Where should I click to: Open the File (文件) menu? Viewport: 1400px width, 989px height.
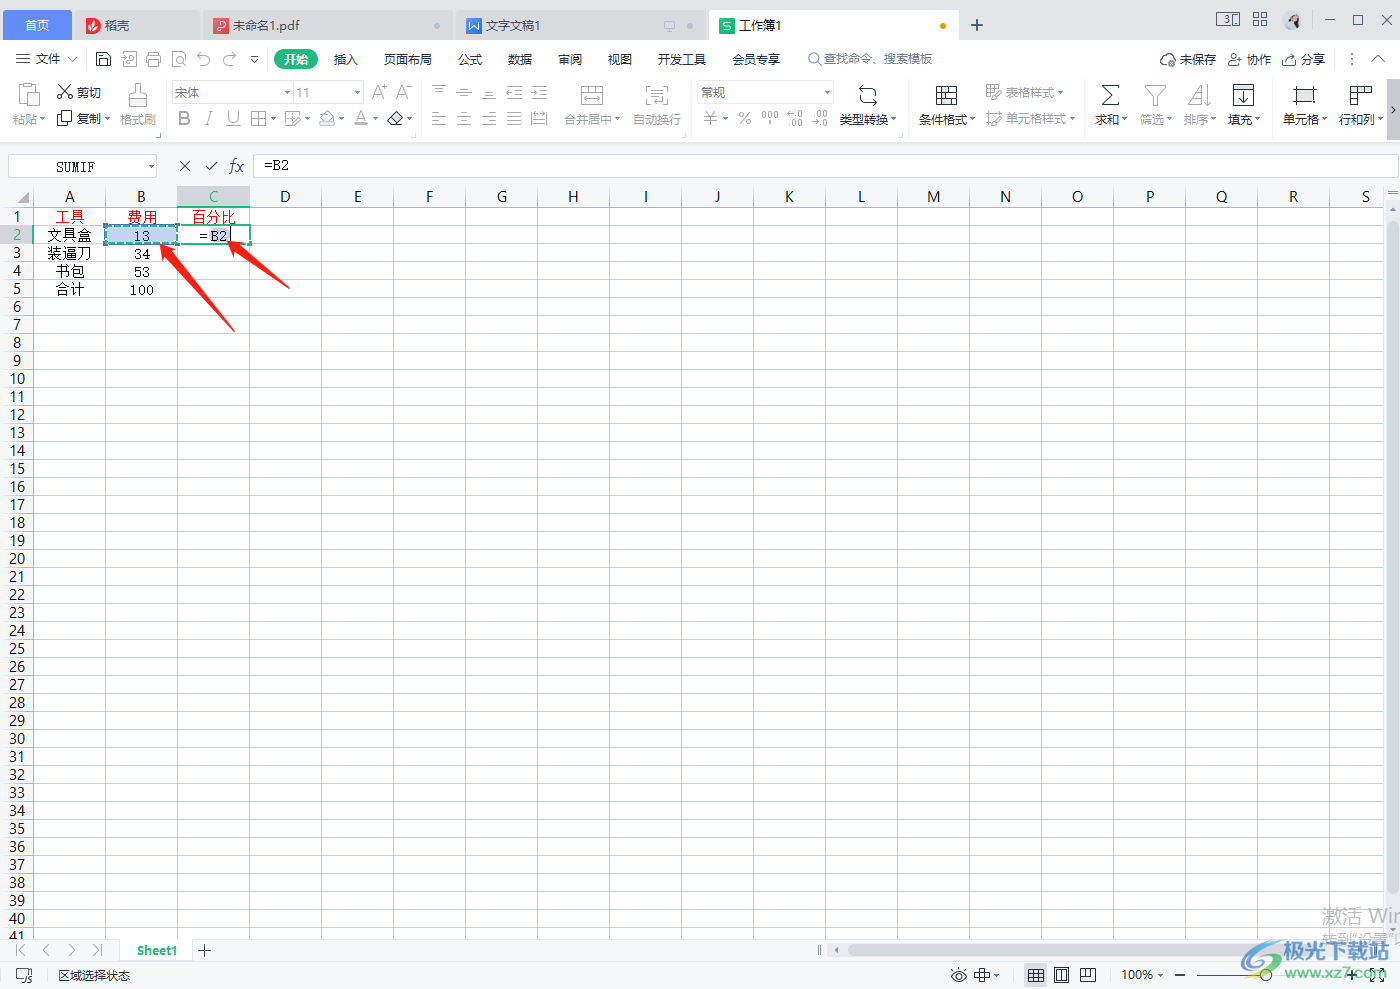(x=46, y=60)
